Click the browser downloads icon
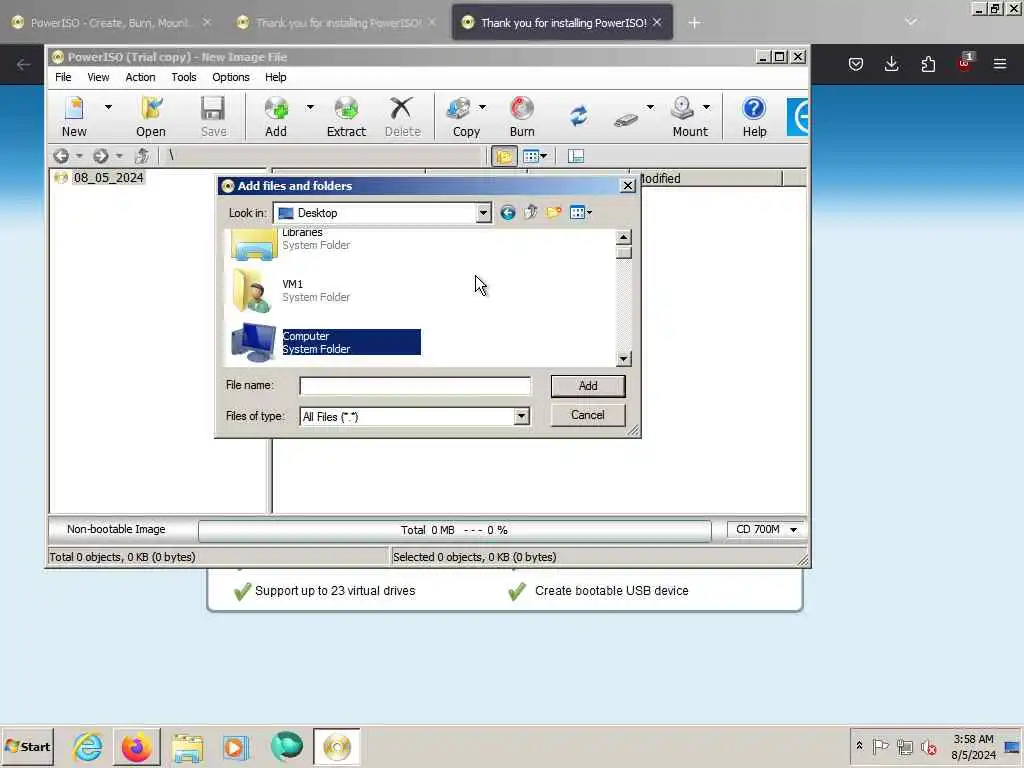The height and width of the screenshot is (768, 1024). point(891,64)
